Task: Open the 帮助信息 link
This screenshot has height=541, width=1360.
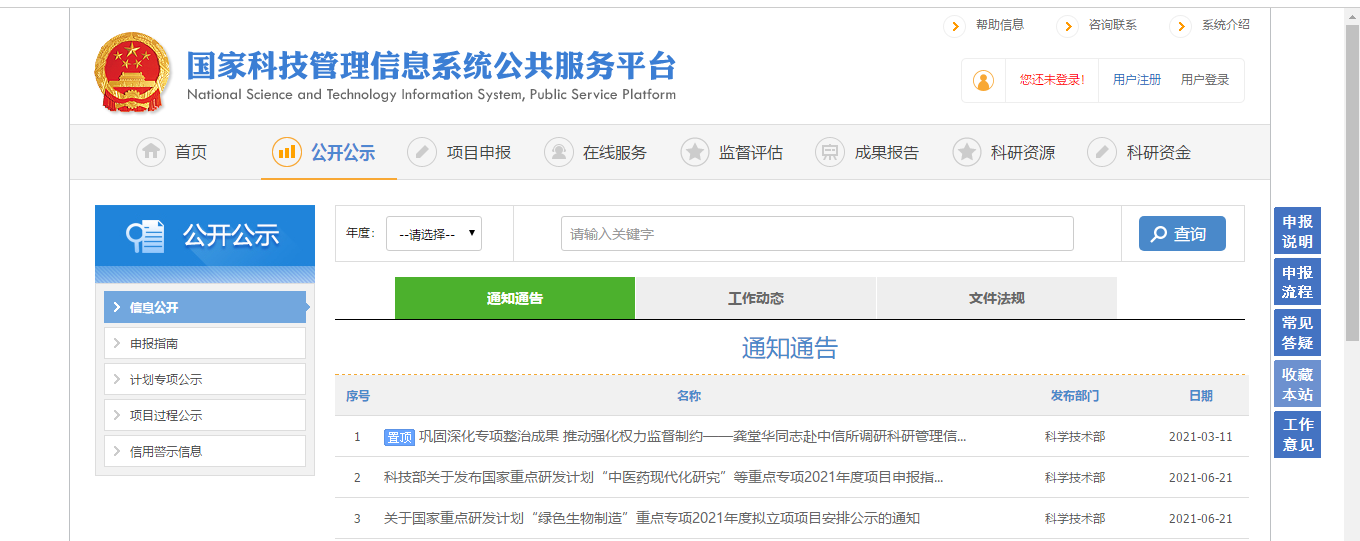Action: (x=1000, y=25)
